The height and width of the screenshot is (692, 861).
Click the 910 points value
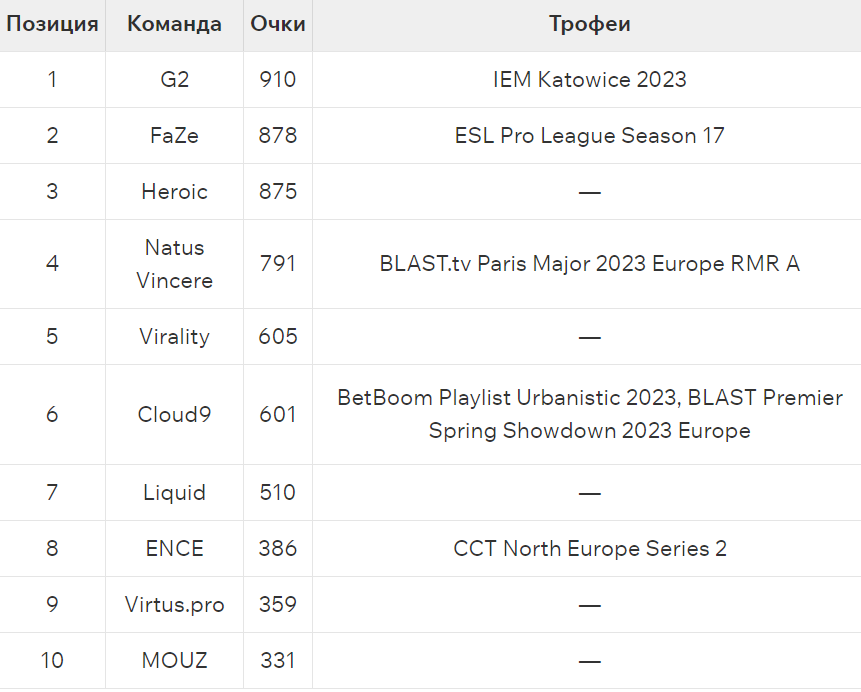click(278, 80)
